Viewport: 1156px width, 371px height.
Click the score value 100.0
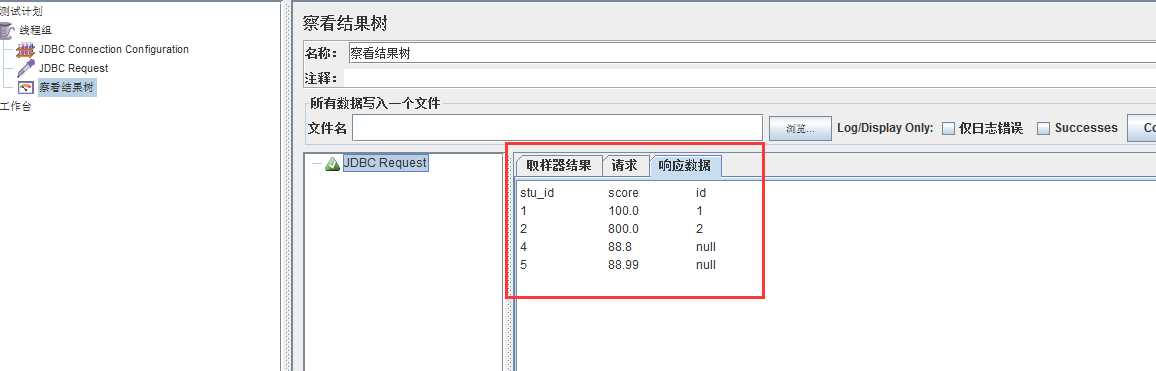[x=623, y=211]
